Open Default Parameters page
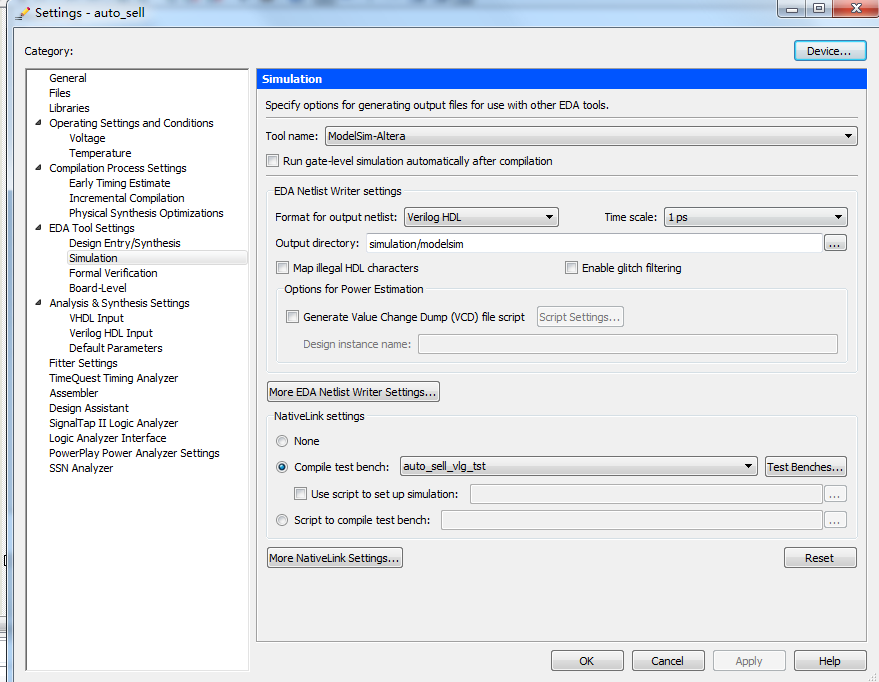This screenshot has width=879, height=682. tap(115, 349)
